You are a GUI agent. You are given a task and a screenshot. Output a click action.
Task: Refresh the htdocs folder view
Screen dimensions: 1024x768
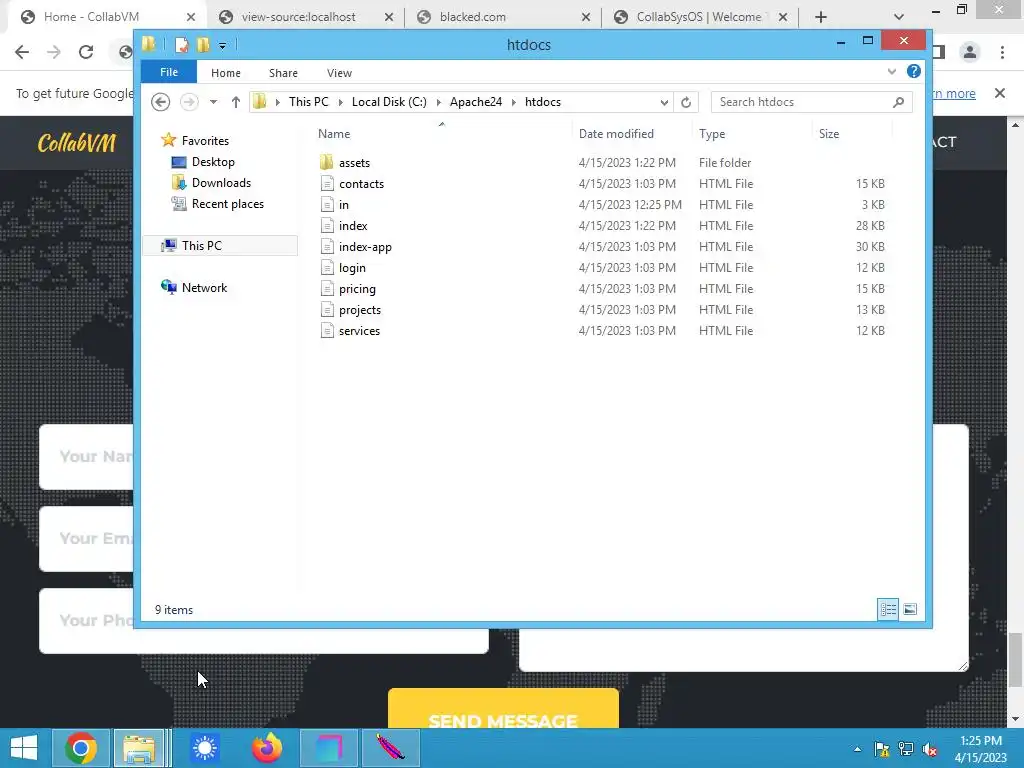[x=686, y=102]
